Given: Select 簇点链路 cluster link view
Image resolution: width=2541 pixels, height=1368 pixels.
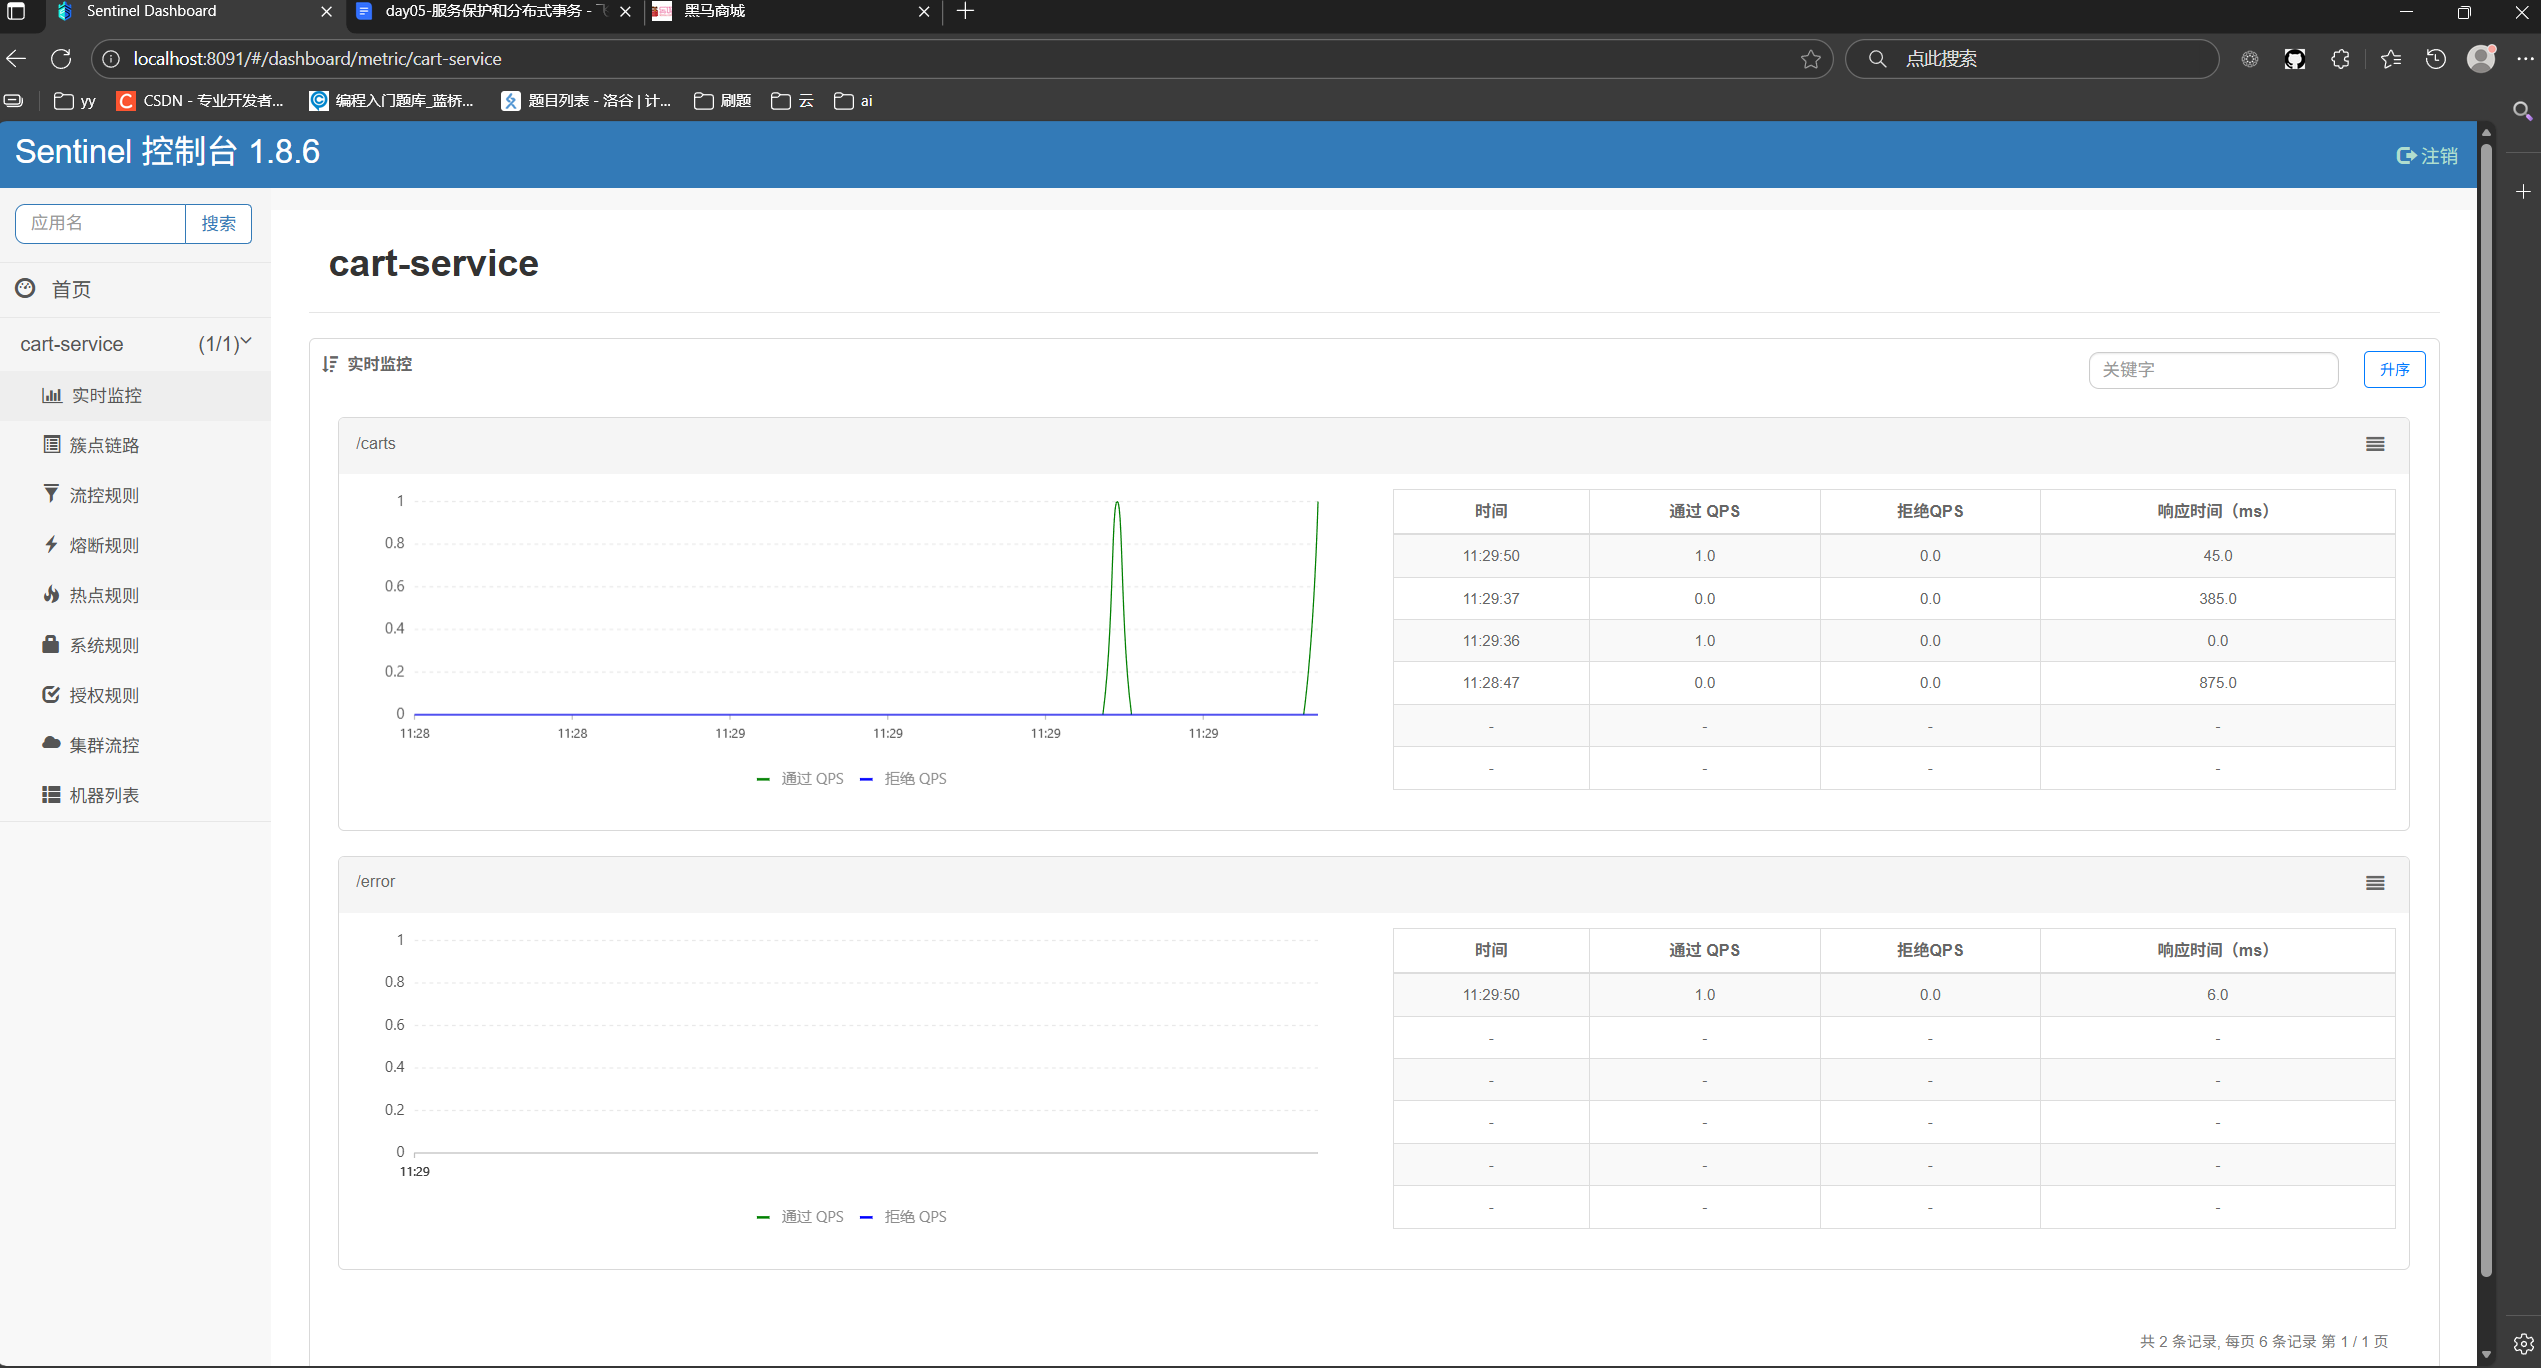Looking at the screenshot, I should coord(104,445).
